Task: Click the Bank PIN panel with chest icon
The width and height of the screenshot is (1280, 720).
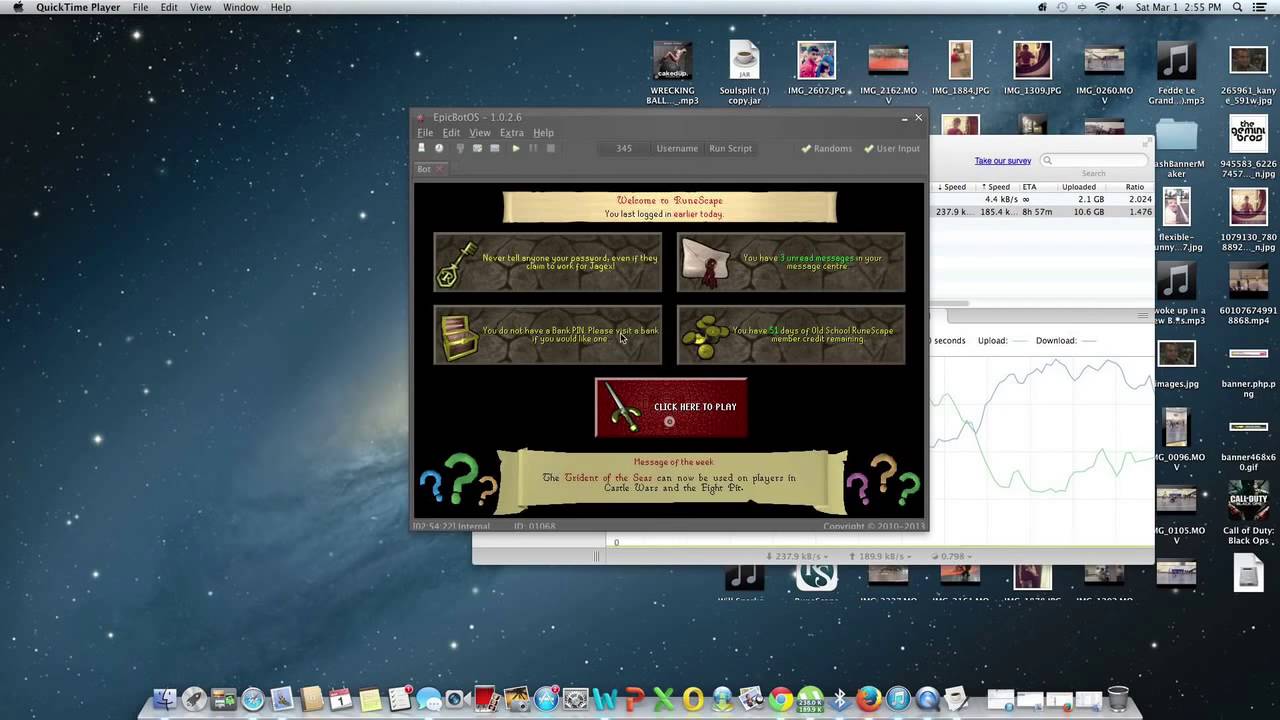Action: (x=547, y=335)
